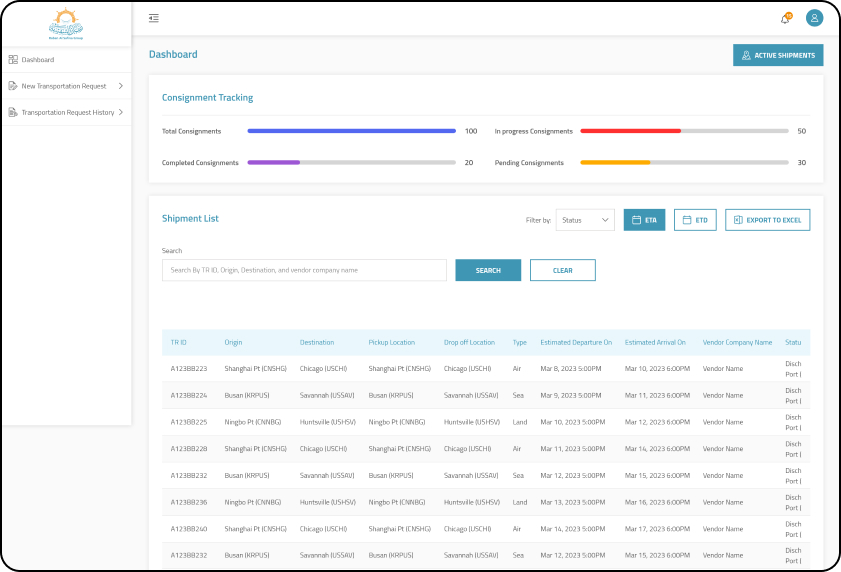Toggle the ETD date filter
The height and width of the screenshot is (572, 841).
point(695,220)
